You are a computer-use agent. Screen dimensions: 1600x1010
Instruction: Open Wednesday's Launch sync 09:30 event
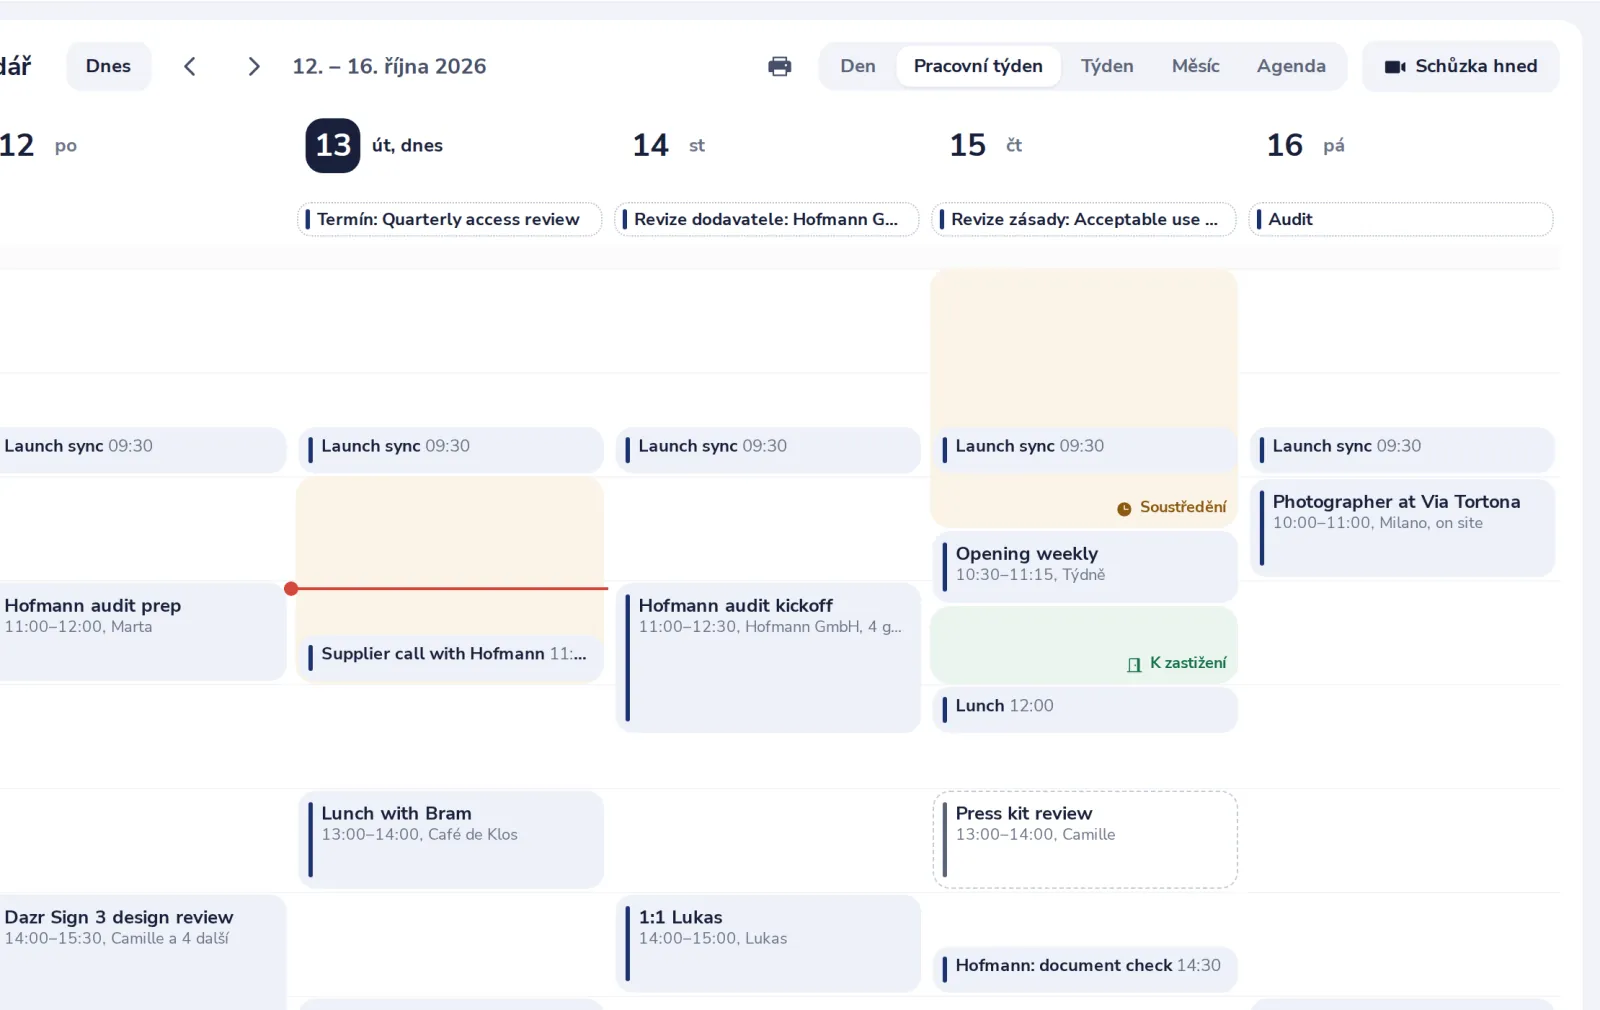(x=767, y=449)
